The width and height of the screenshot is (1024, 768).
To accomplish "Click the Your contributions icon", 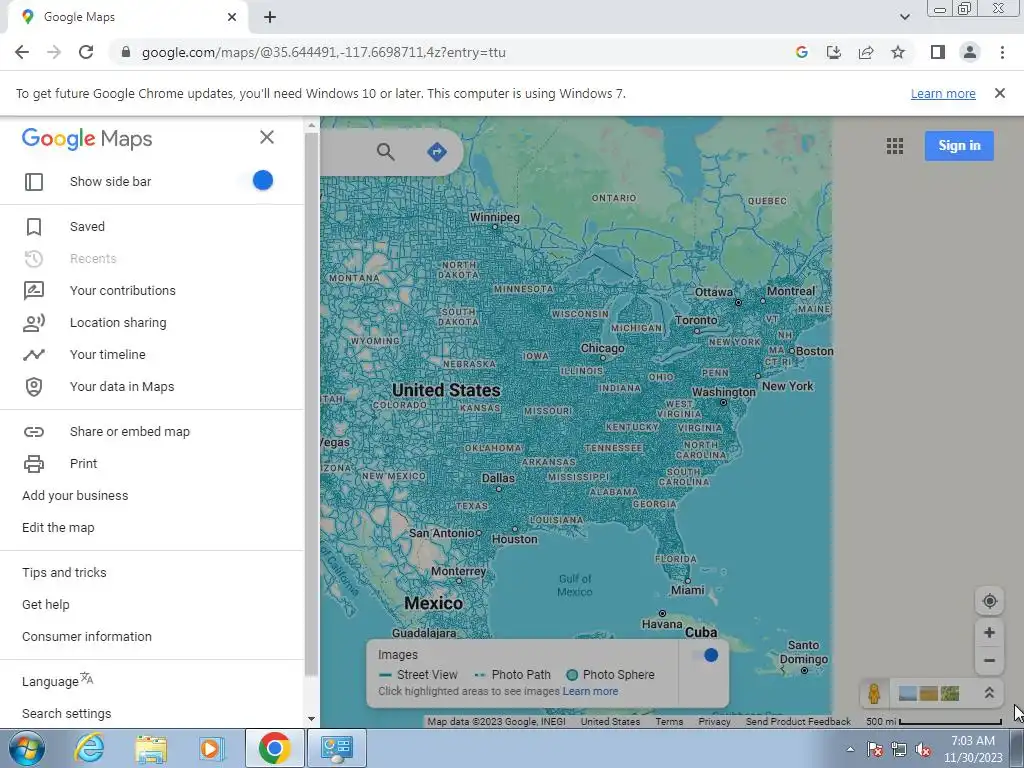I will (34, 290).
